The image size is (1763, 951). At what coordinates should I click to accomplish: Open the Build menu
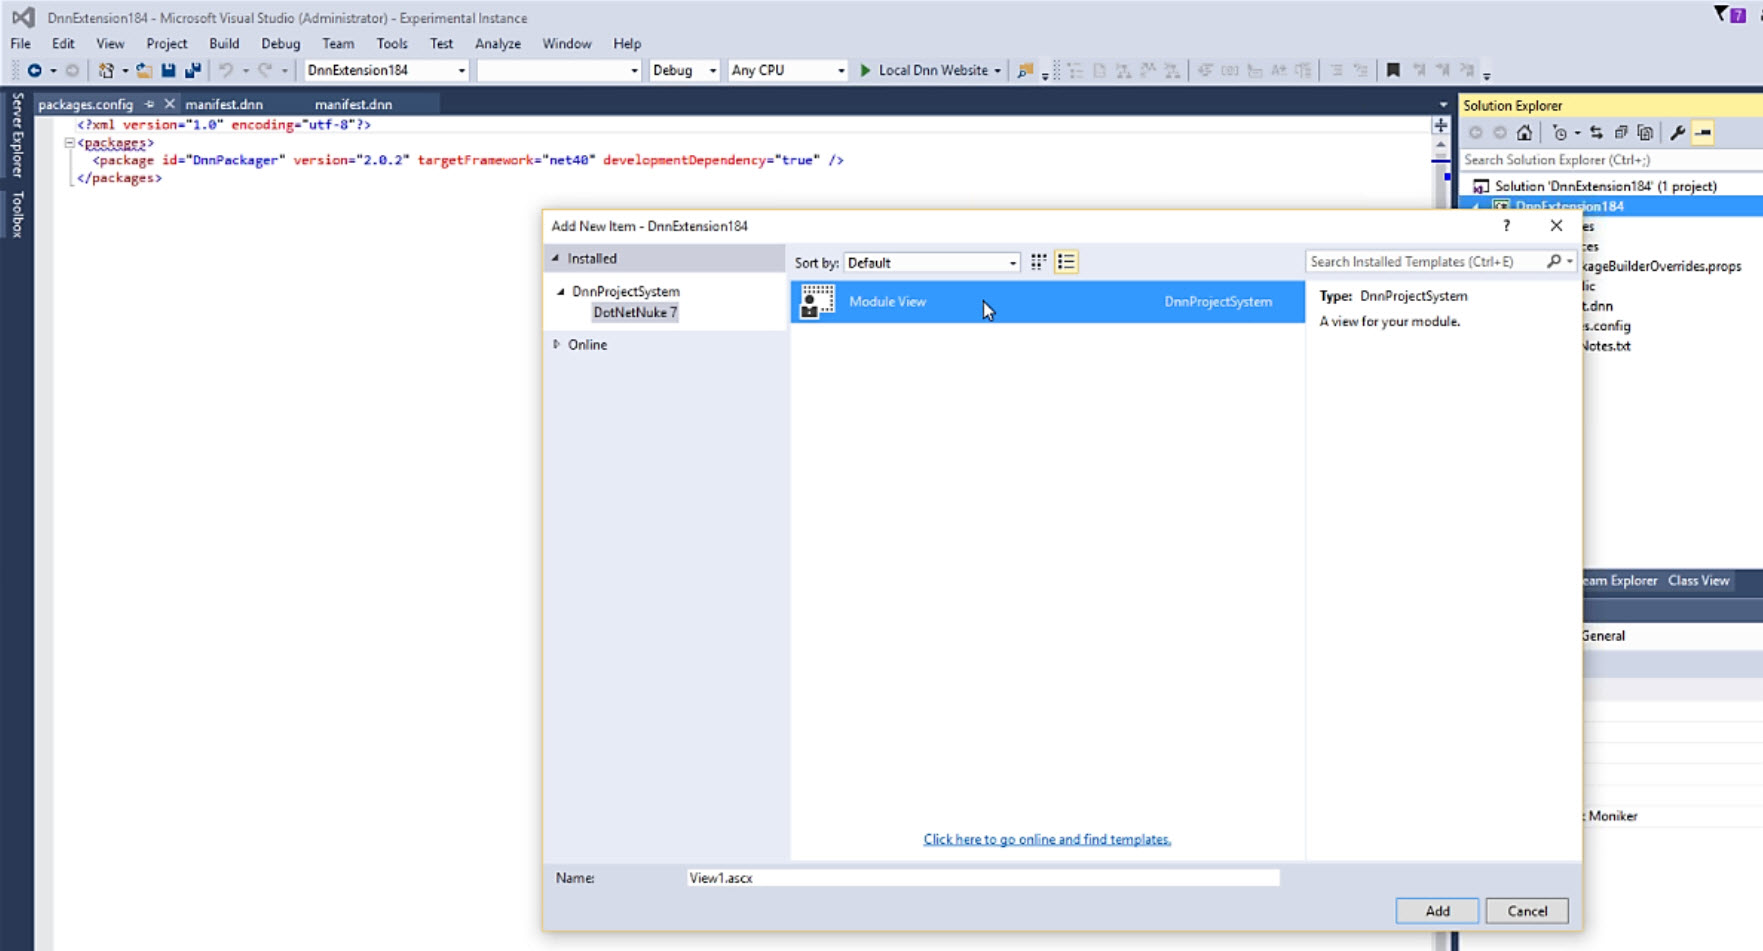click(224, 43)
